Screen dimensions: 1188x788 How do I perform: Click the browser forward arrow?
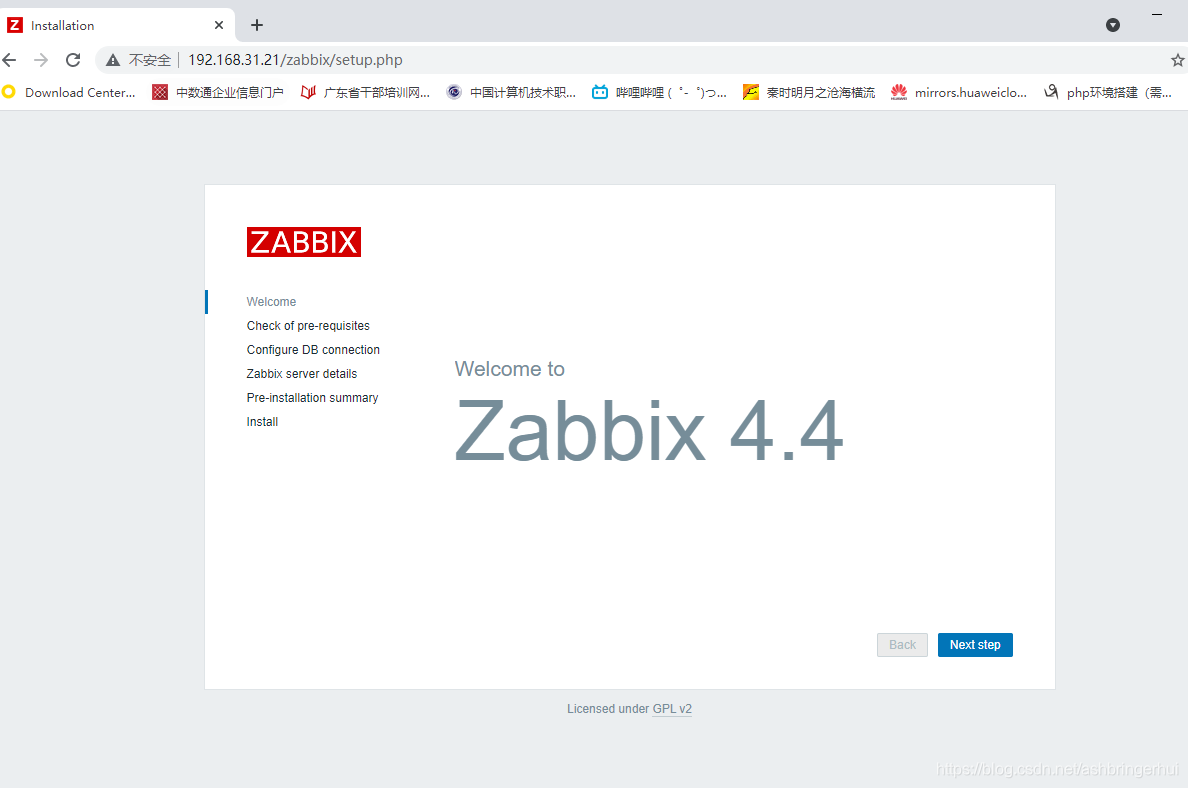coord(41,60)
